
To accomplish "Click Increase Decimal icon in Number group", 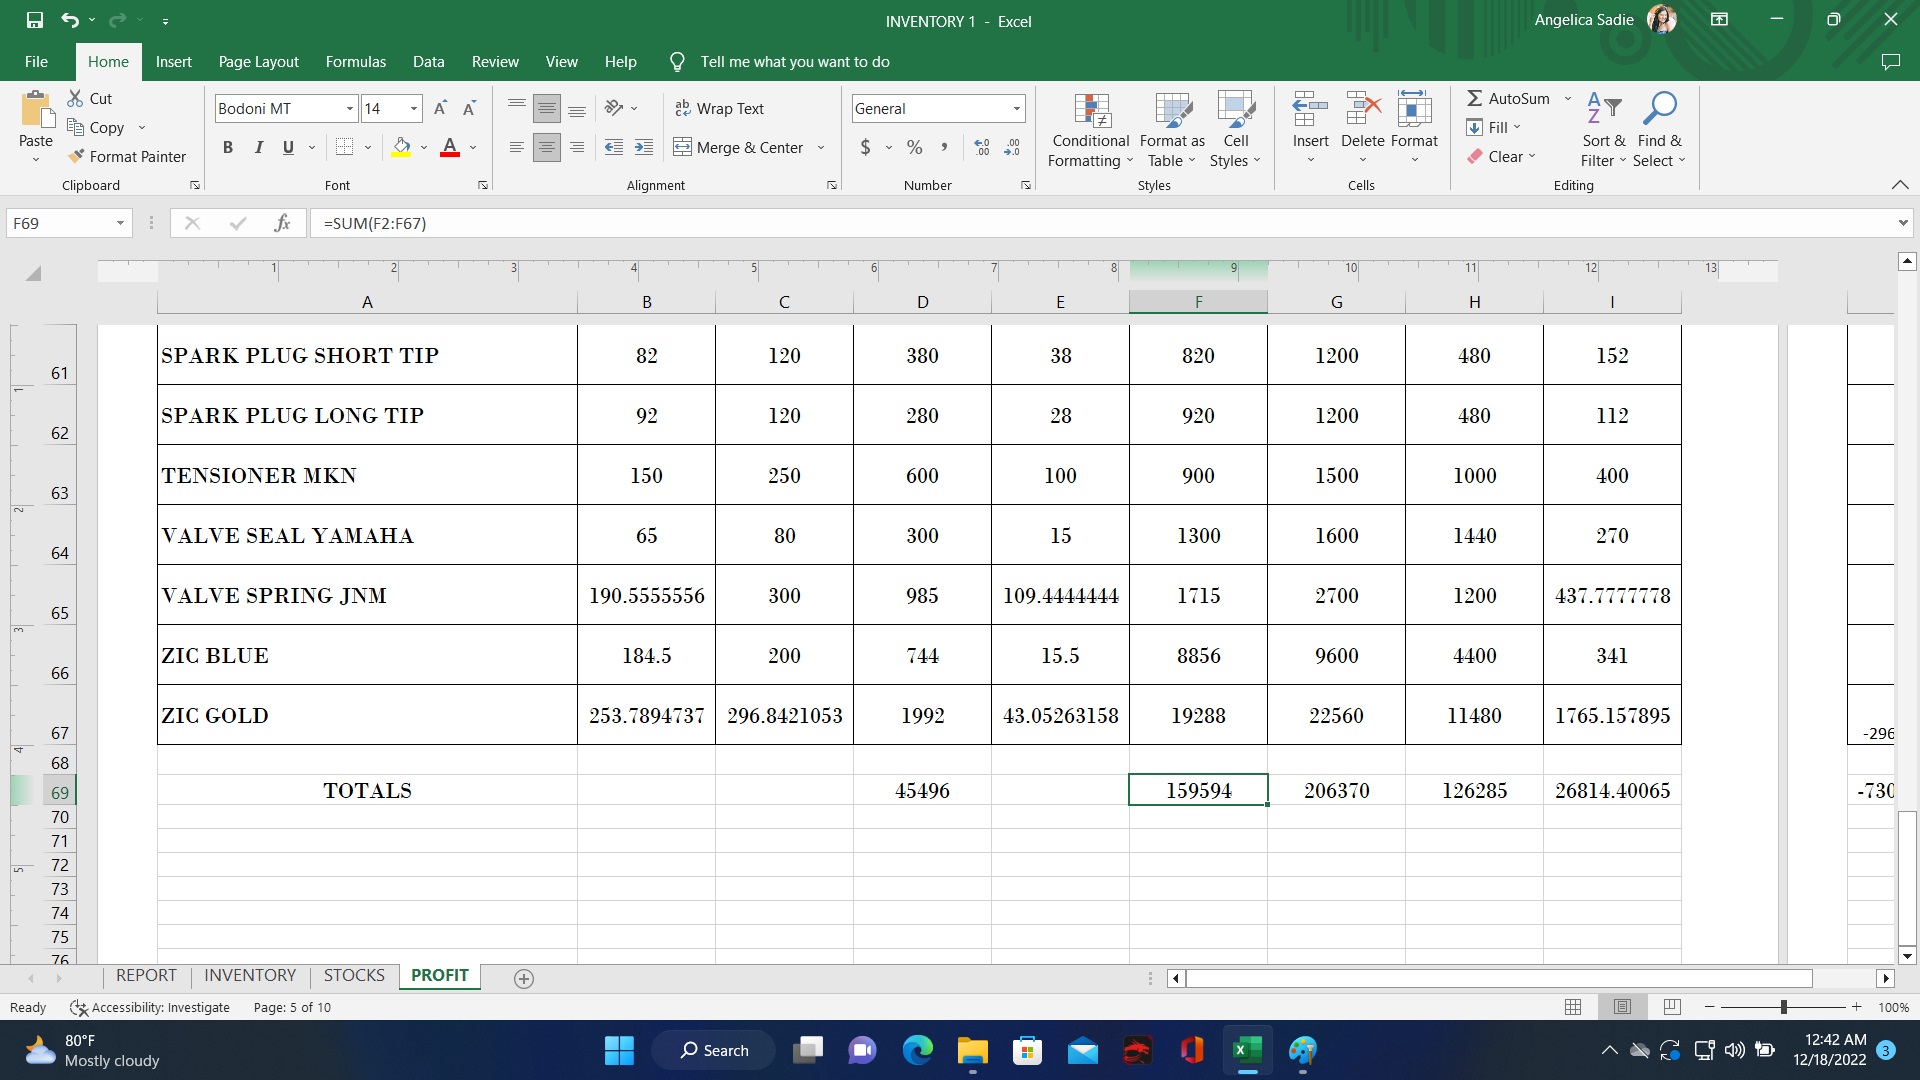I will click(982, 148).
